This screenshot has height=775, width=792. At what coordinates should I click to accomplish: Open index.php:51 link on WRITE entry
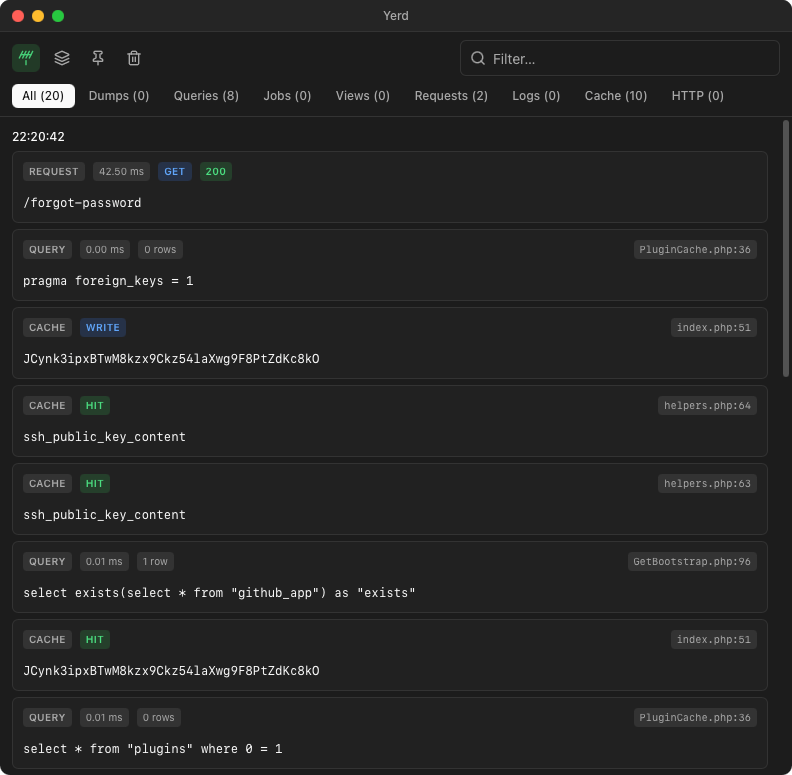click(714, 328)
